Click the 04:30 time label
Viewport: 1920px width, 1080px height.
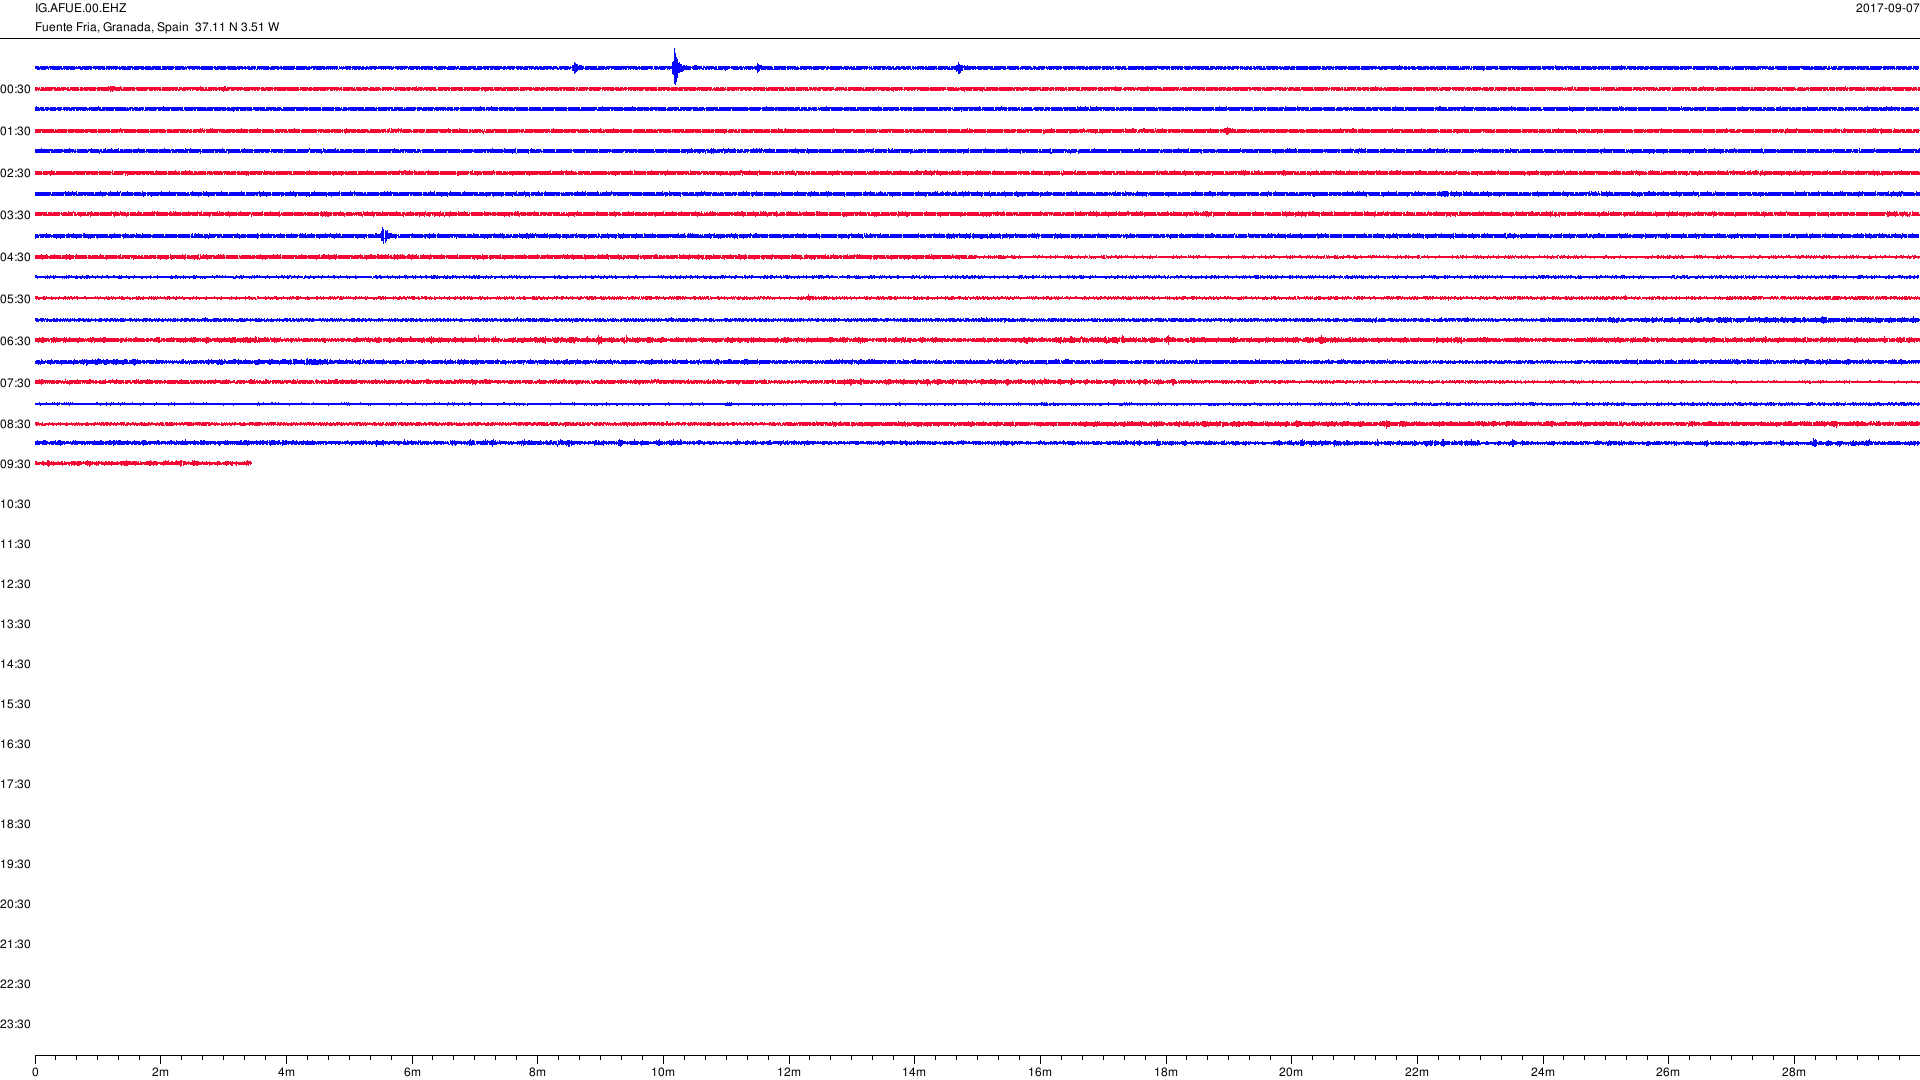click(15, 257)
